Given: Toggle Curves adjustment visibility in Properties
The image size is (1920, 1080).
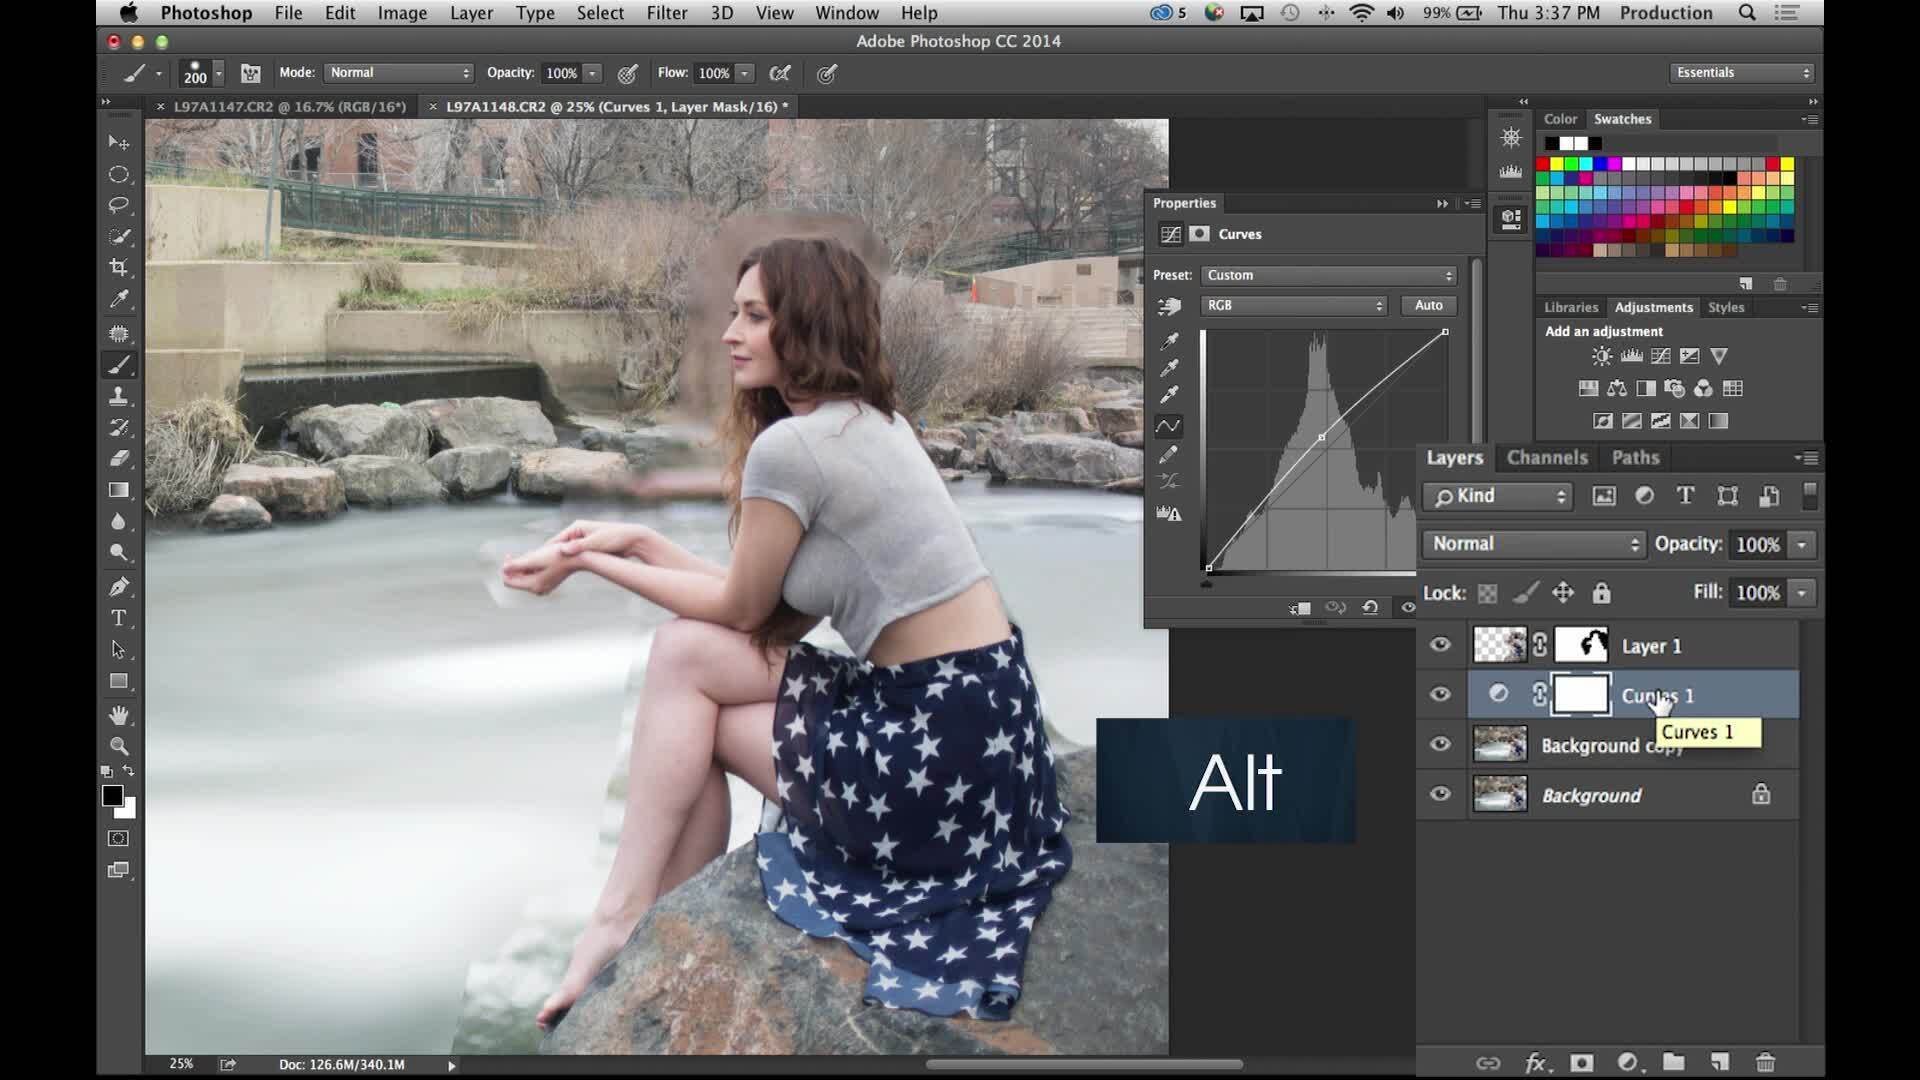Looking at the screenshot, I should [1408, 607].
